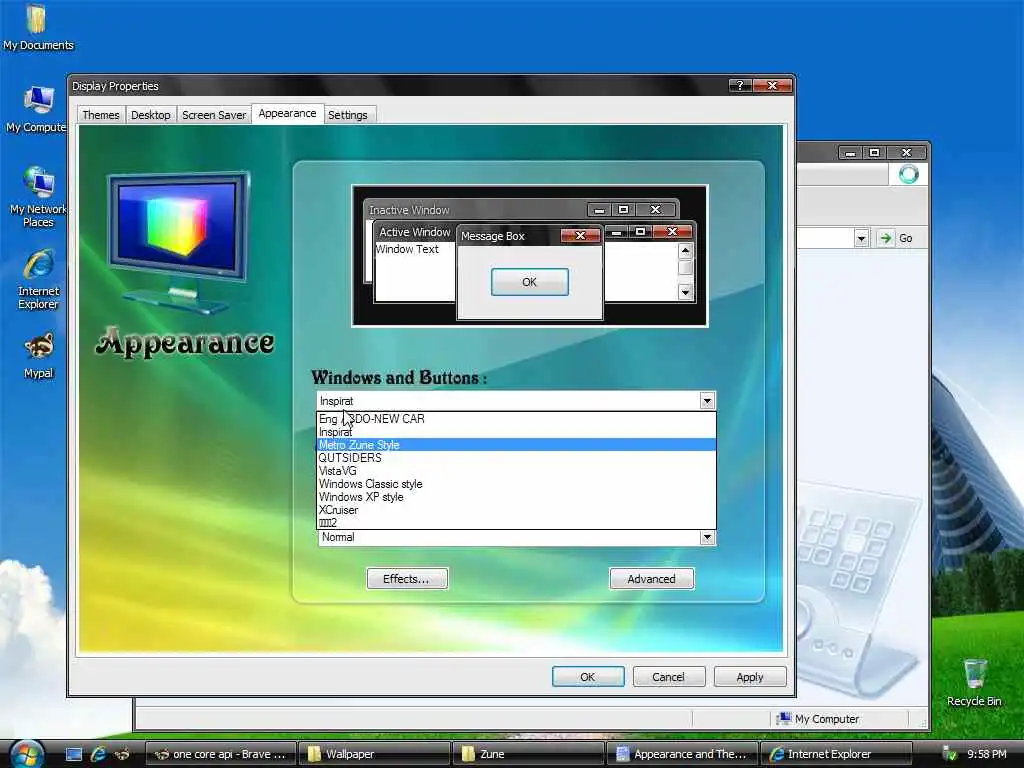Open My Computer desktop icon

tap(37, 108)
